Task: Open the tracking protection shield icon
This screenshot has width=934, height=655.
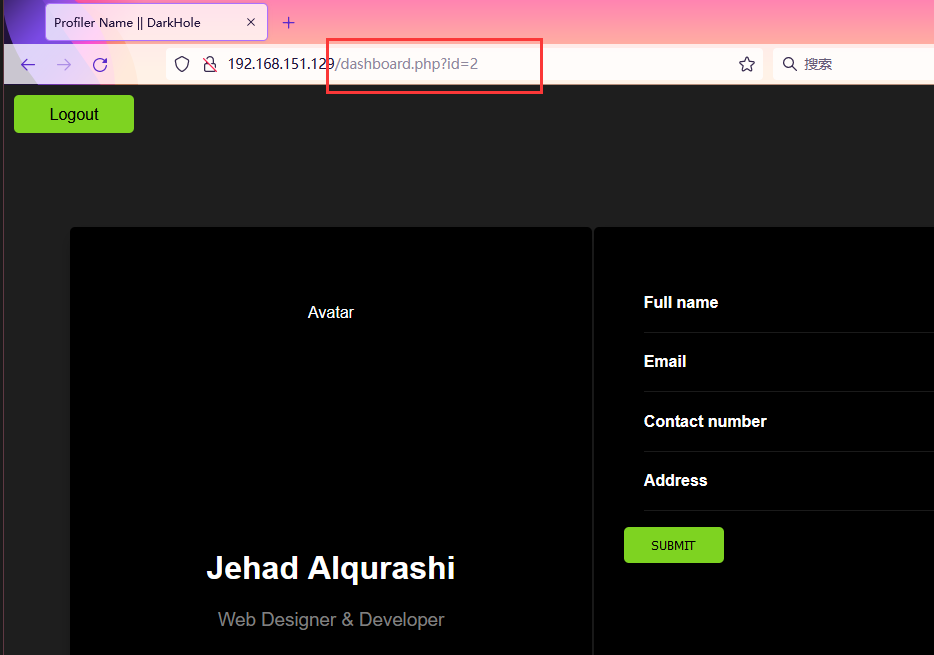Action: pyautogui.click(x=182, y=64)
